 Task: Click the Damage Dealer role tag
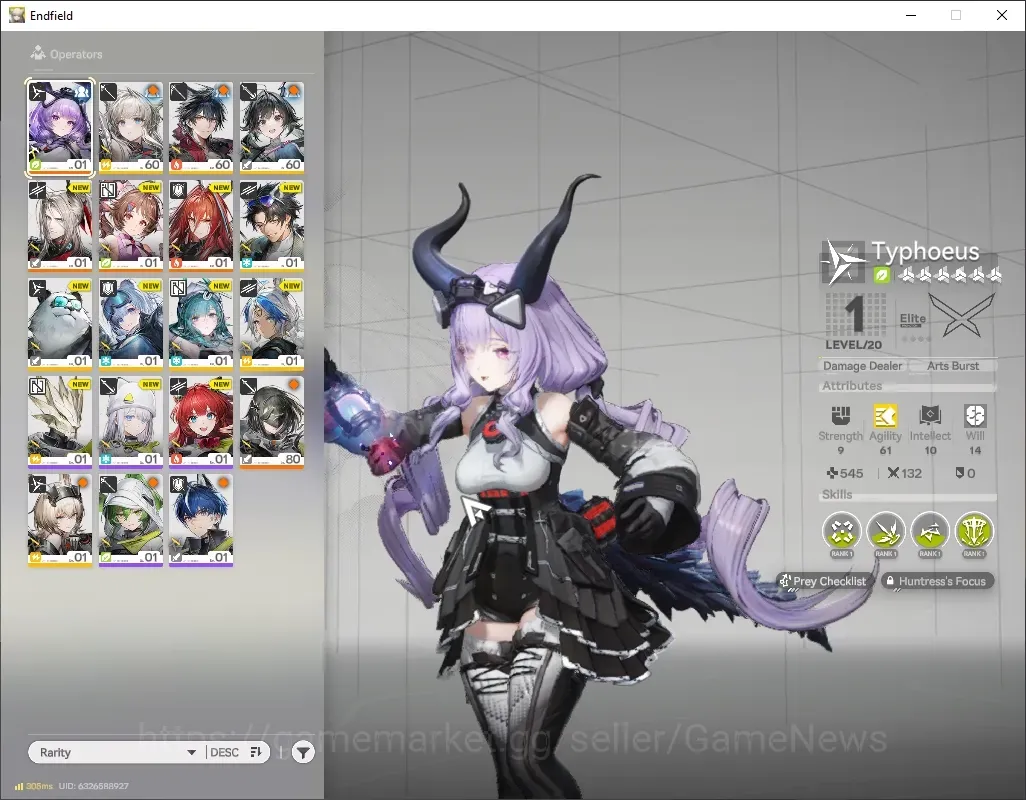862,366
